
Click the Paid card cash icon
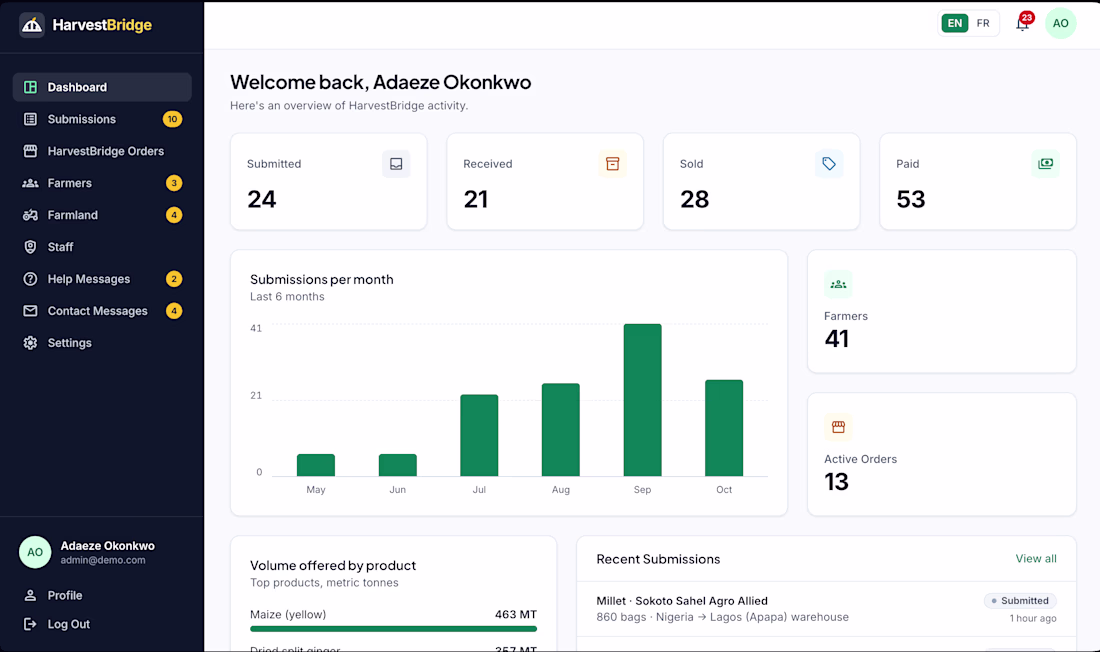(x=1045, y=164)
